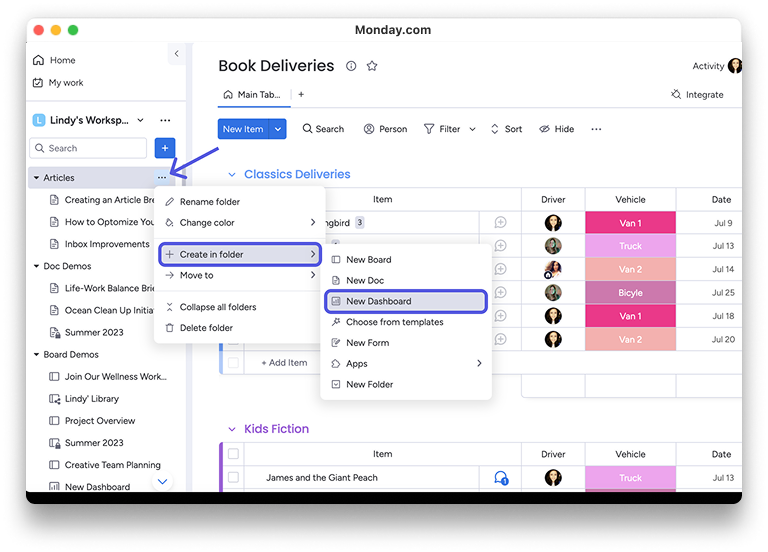Open the Move to submenu
This screenshot has height=552, width=768.
(240, 275)
